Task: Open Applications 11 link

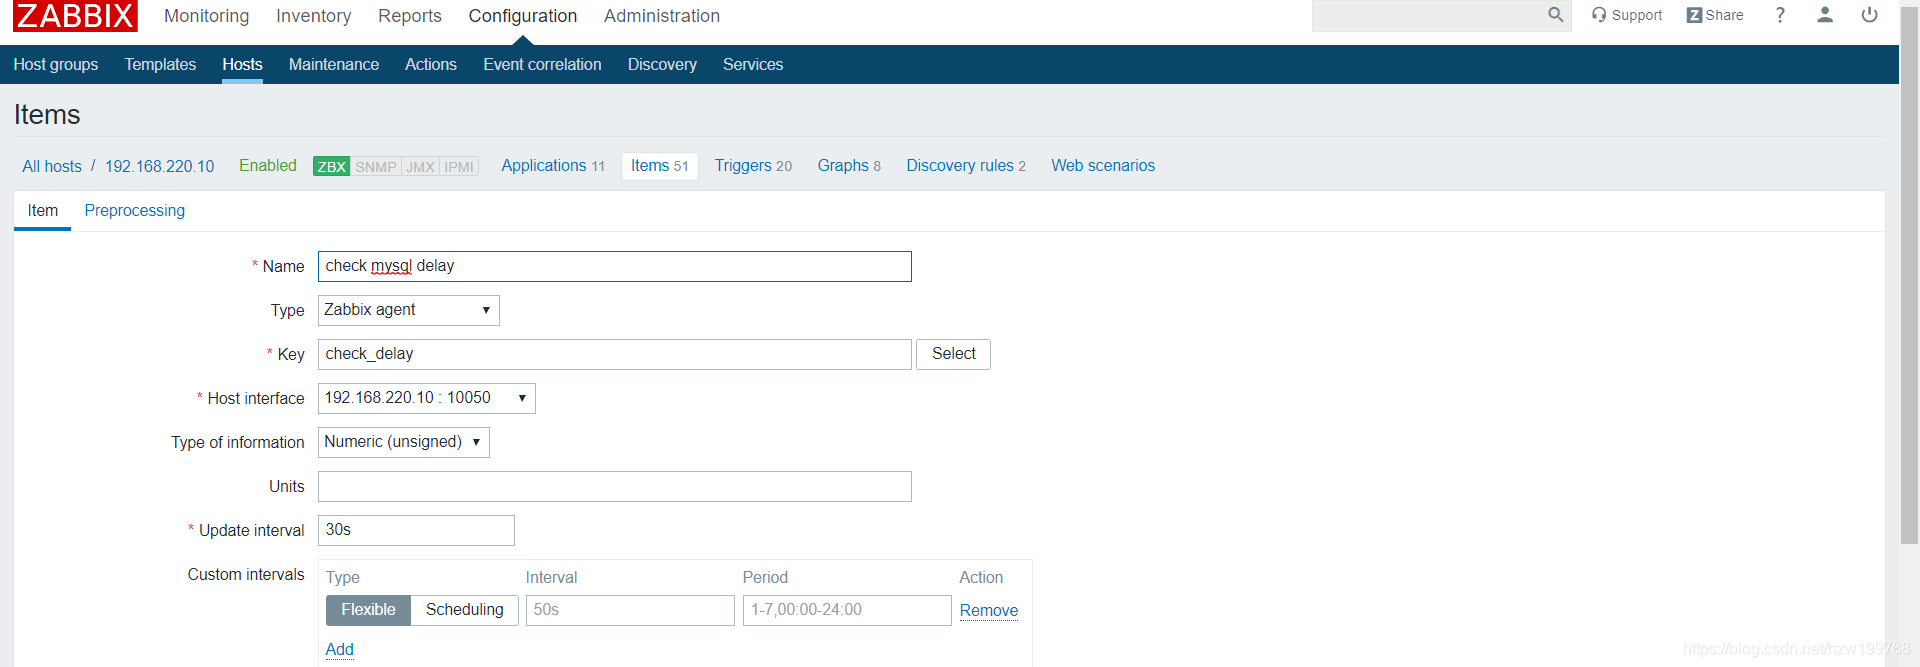Action: (553, 165)
